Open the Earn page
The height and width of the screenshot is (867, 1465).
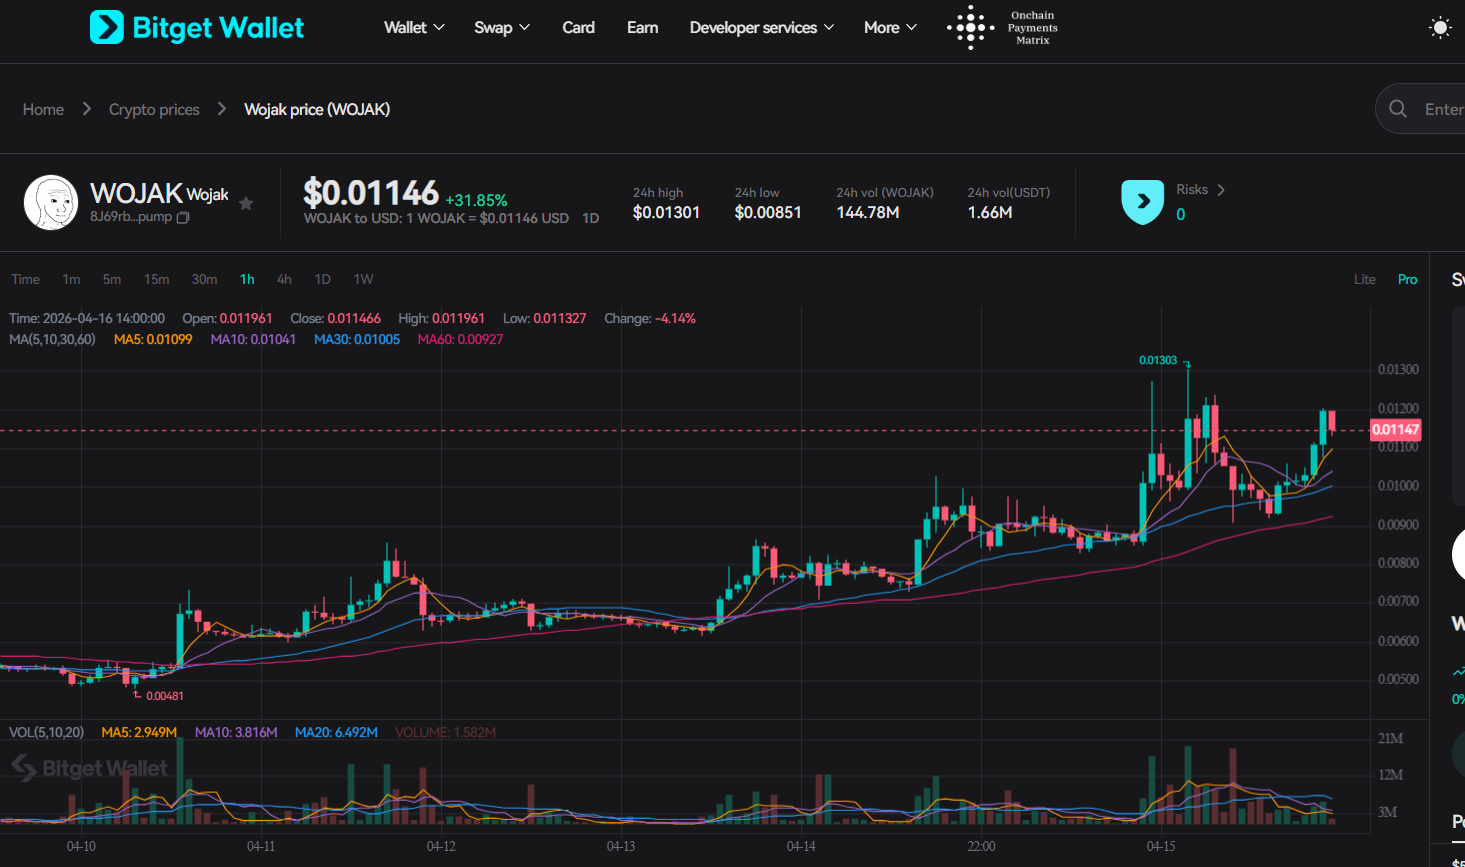[643, 28]
